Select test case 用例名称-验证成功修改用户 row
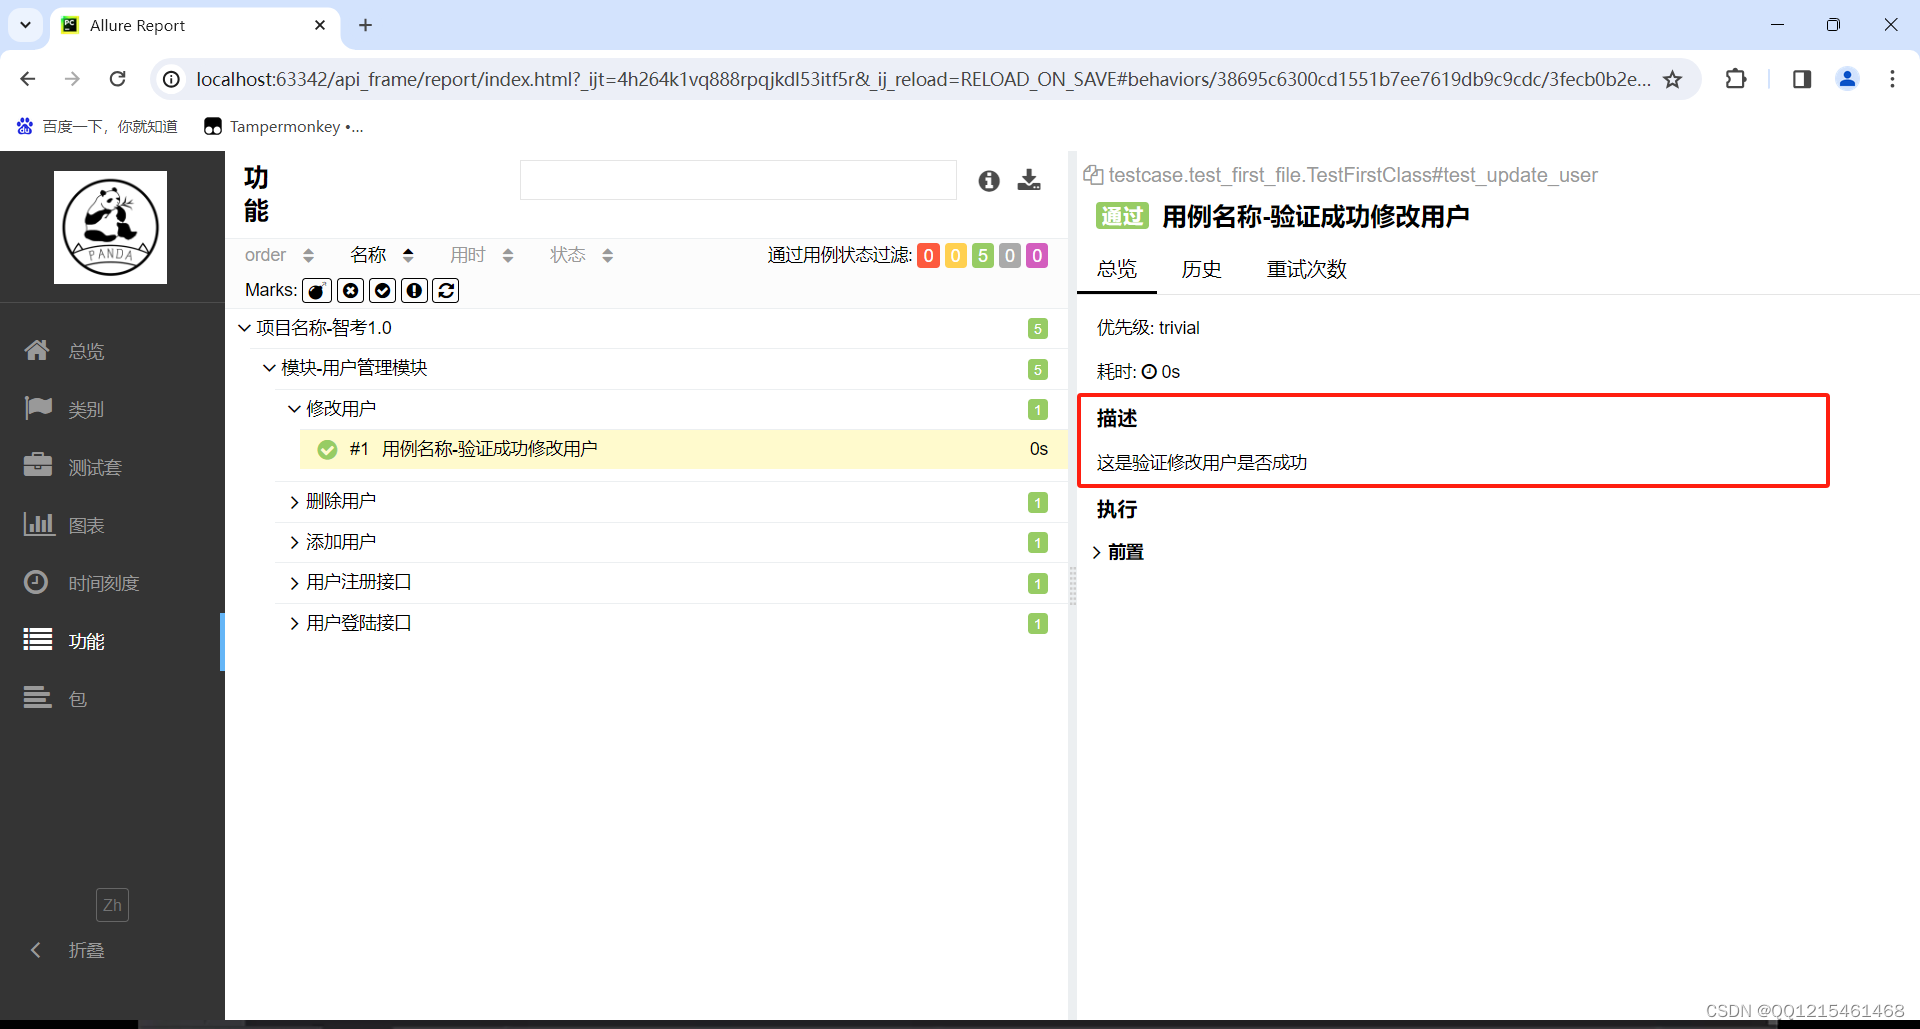The height and width of the screenshot is (1029, 1920). pos(683,449)
